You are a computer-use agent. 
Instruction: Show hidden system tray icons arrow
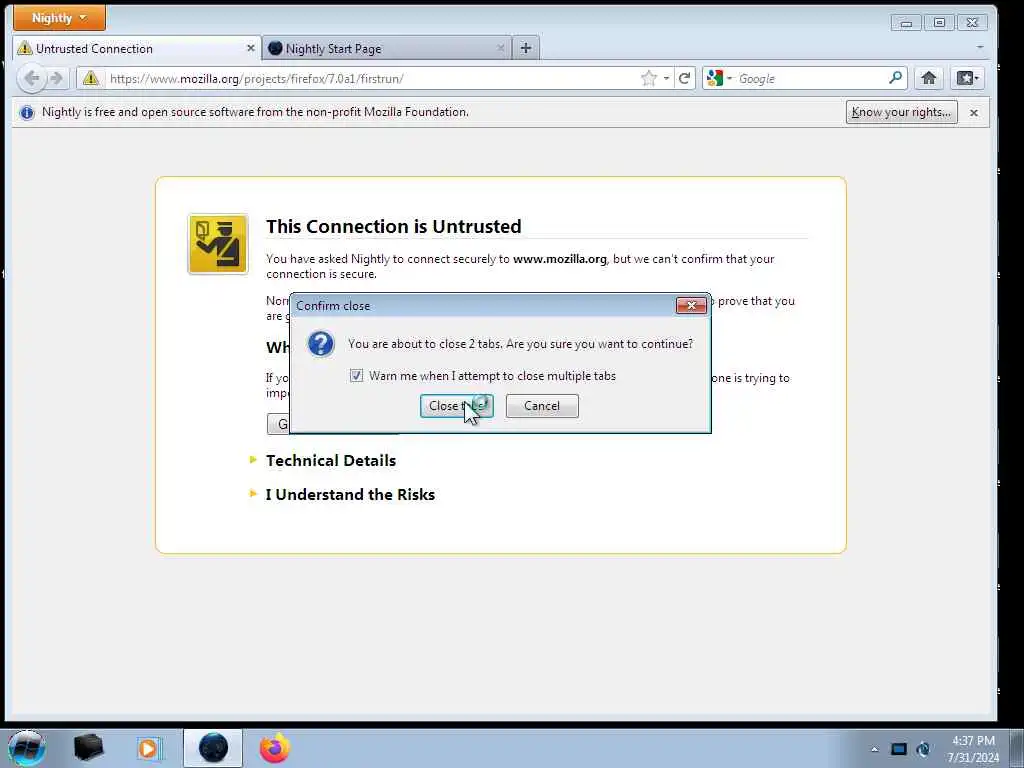(x=874, y=749)
